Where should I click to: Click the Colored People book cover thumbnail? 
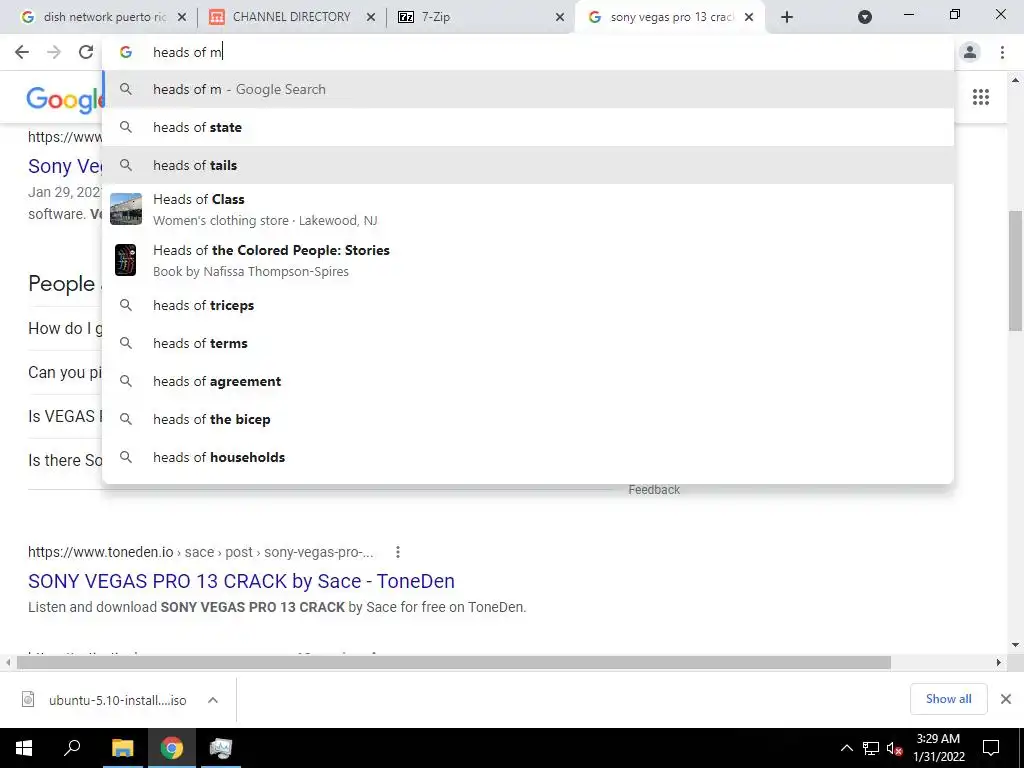pyautogui.click(x=125, y=260)
